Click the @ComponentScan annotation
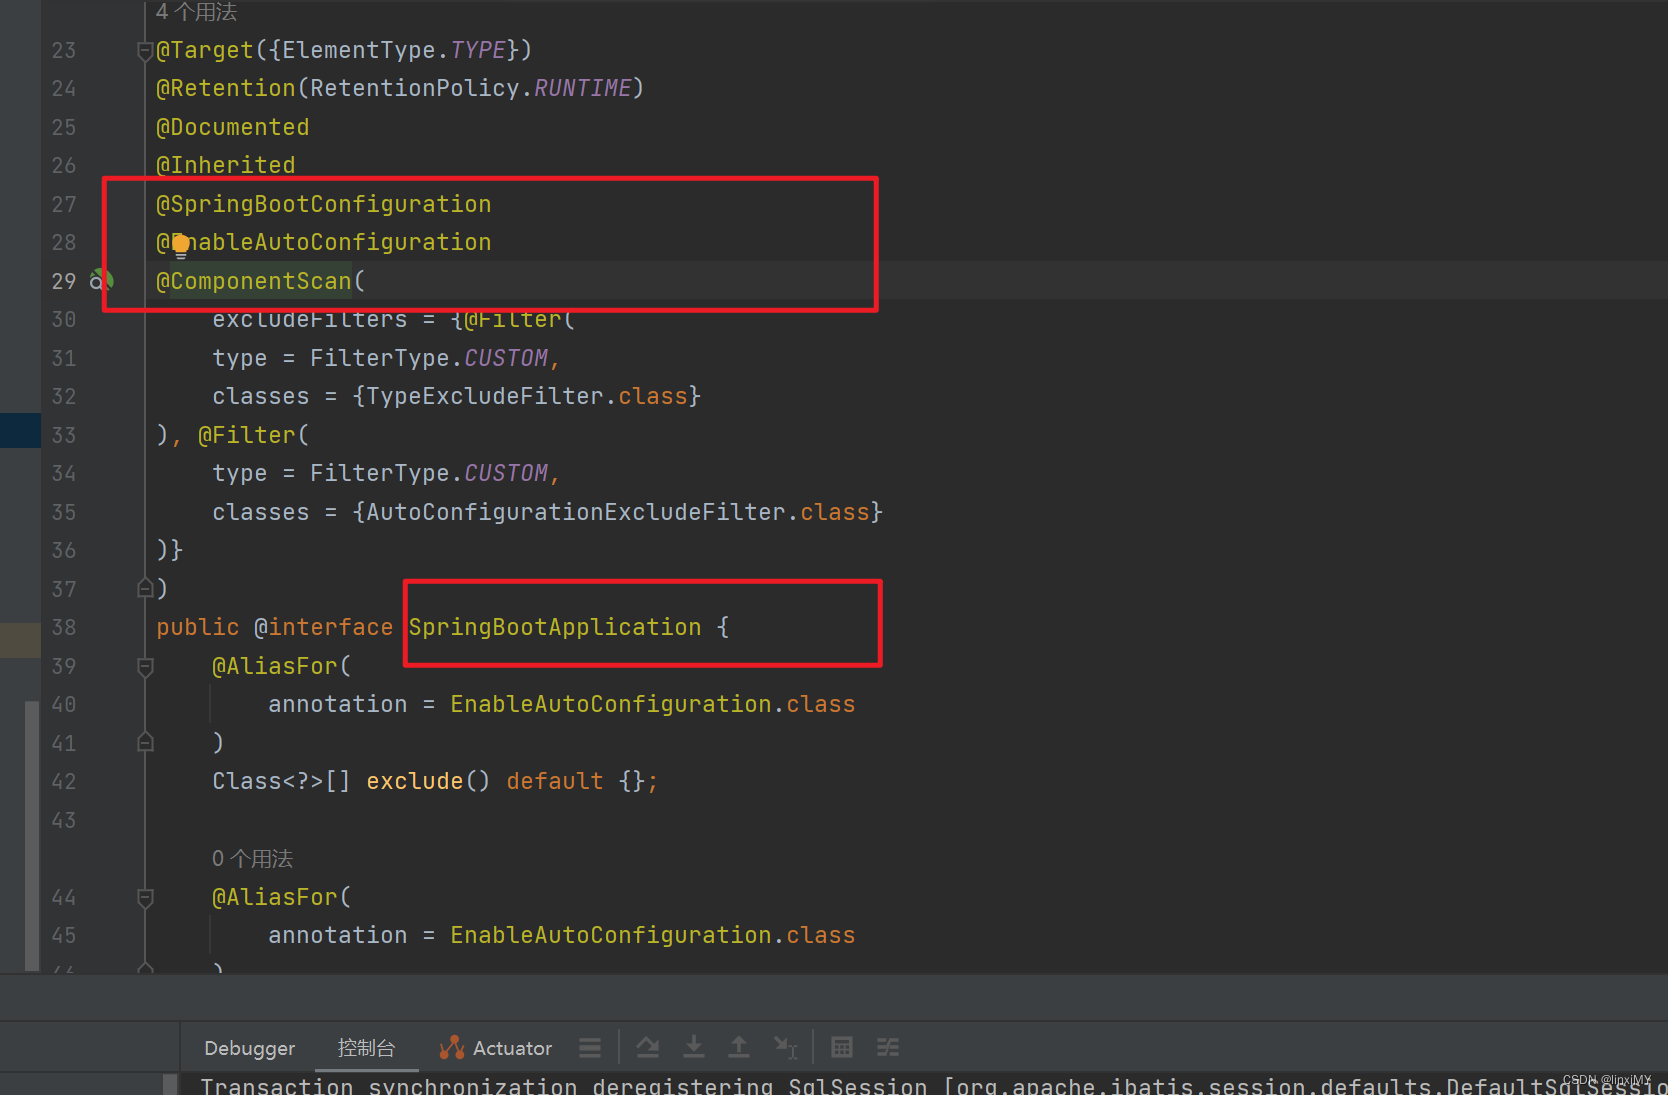Image resolution: width=1668 pixels, height=1095 pixels. pyautogui.click(x=254, y=281)
